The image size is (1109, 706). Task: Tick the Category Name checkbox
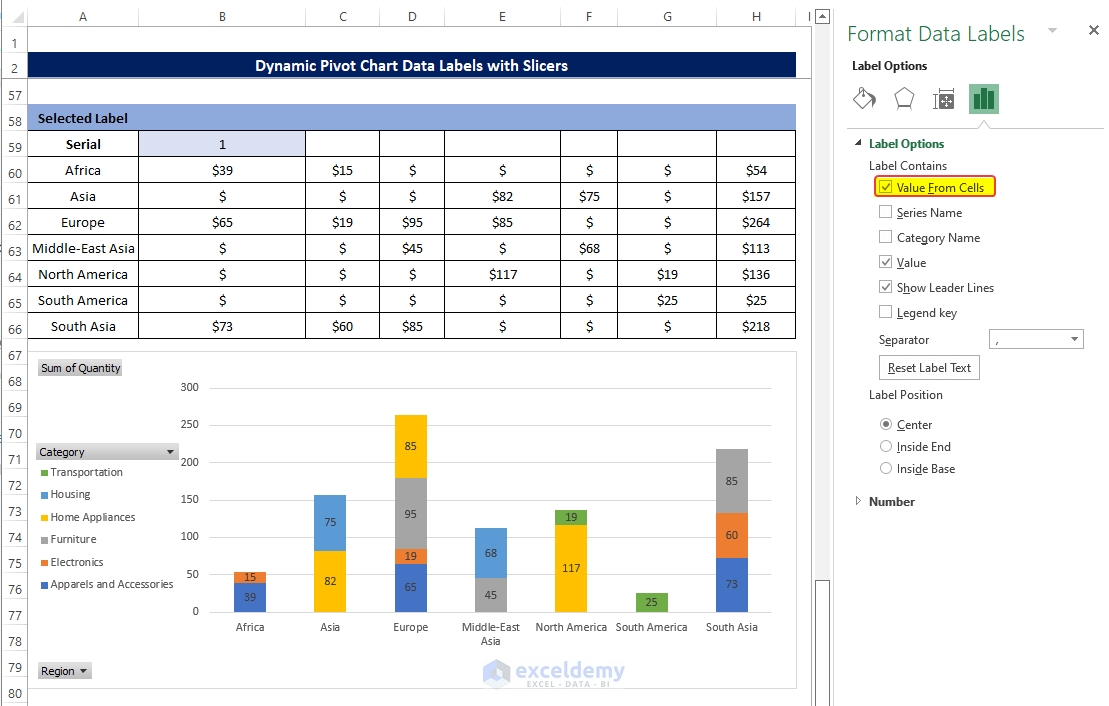[x=886, y=237]
